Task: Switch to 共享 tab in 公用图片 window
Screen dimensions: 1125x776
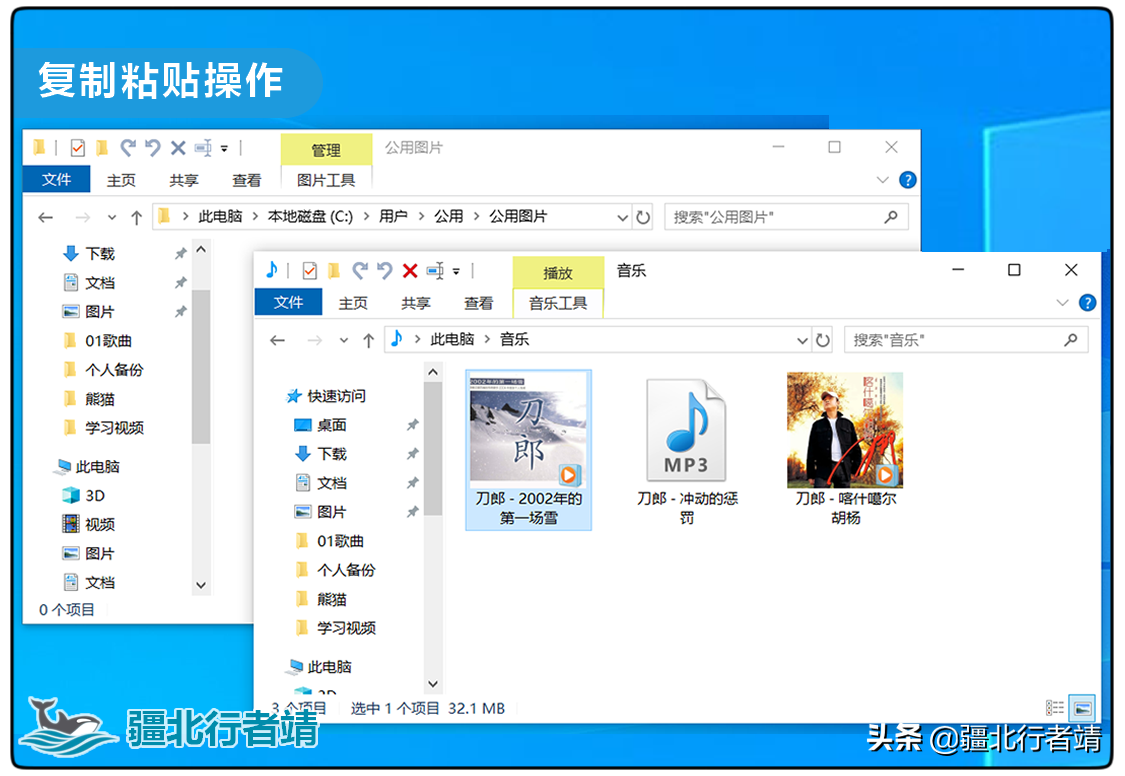Action: pyautogui.click(x=184, y=180)
